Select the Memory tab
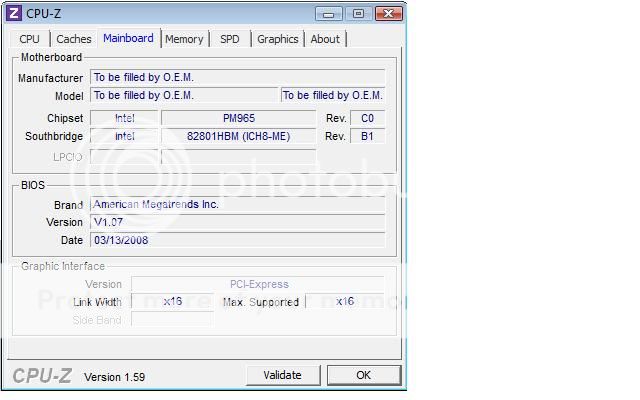Viewport: 640px width, 400px height. click(184, 39)
